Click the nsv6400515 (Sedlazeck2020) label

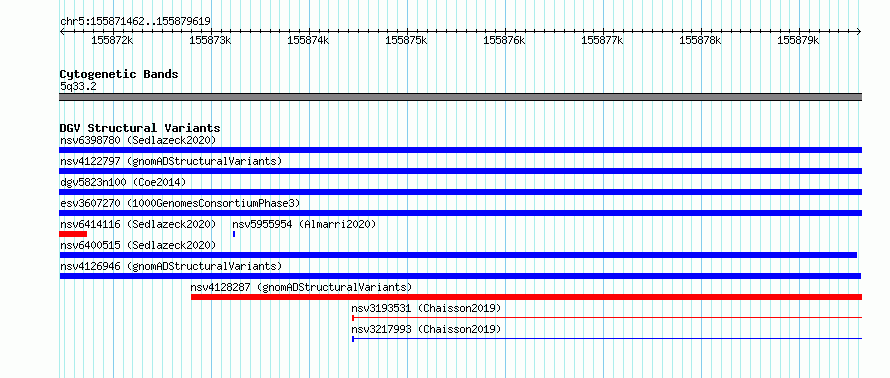pyautogui.click(x=138, y=245)
